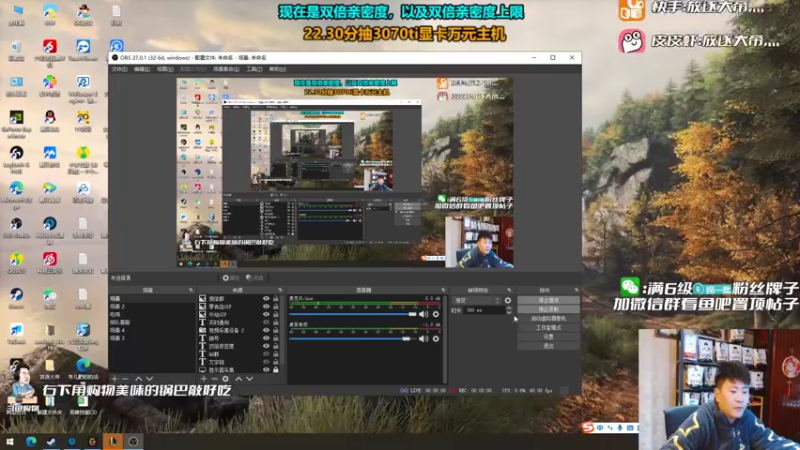Move scene up in scenes list
This screenshot has height=450, width=800.
click(138, 379)
